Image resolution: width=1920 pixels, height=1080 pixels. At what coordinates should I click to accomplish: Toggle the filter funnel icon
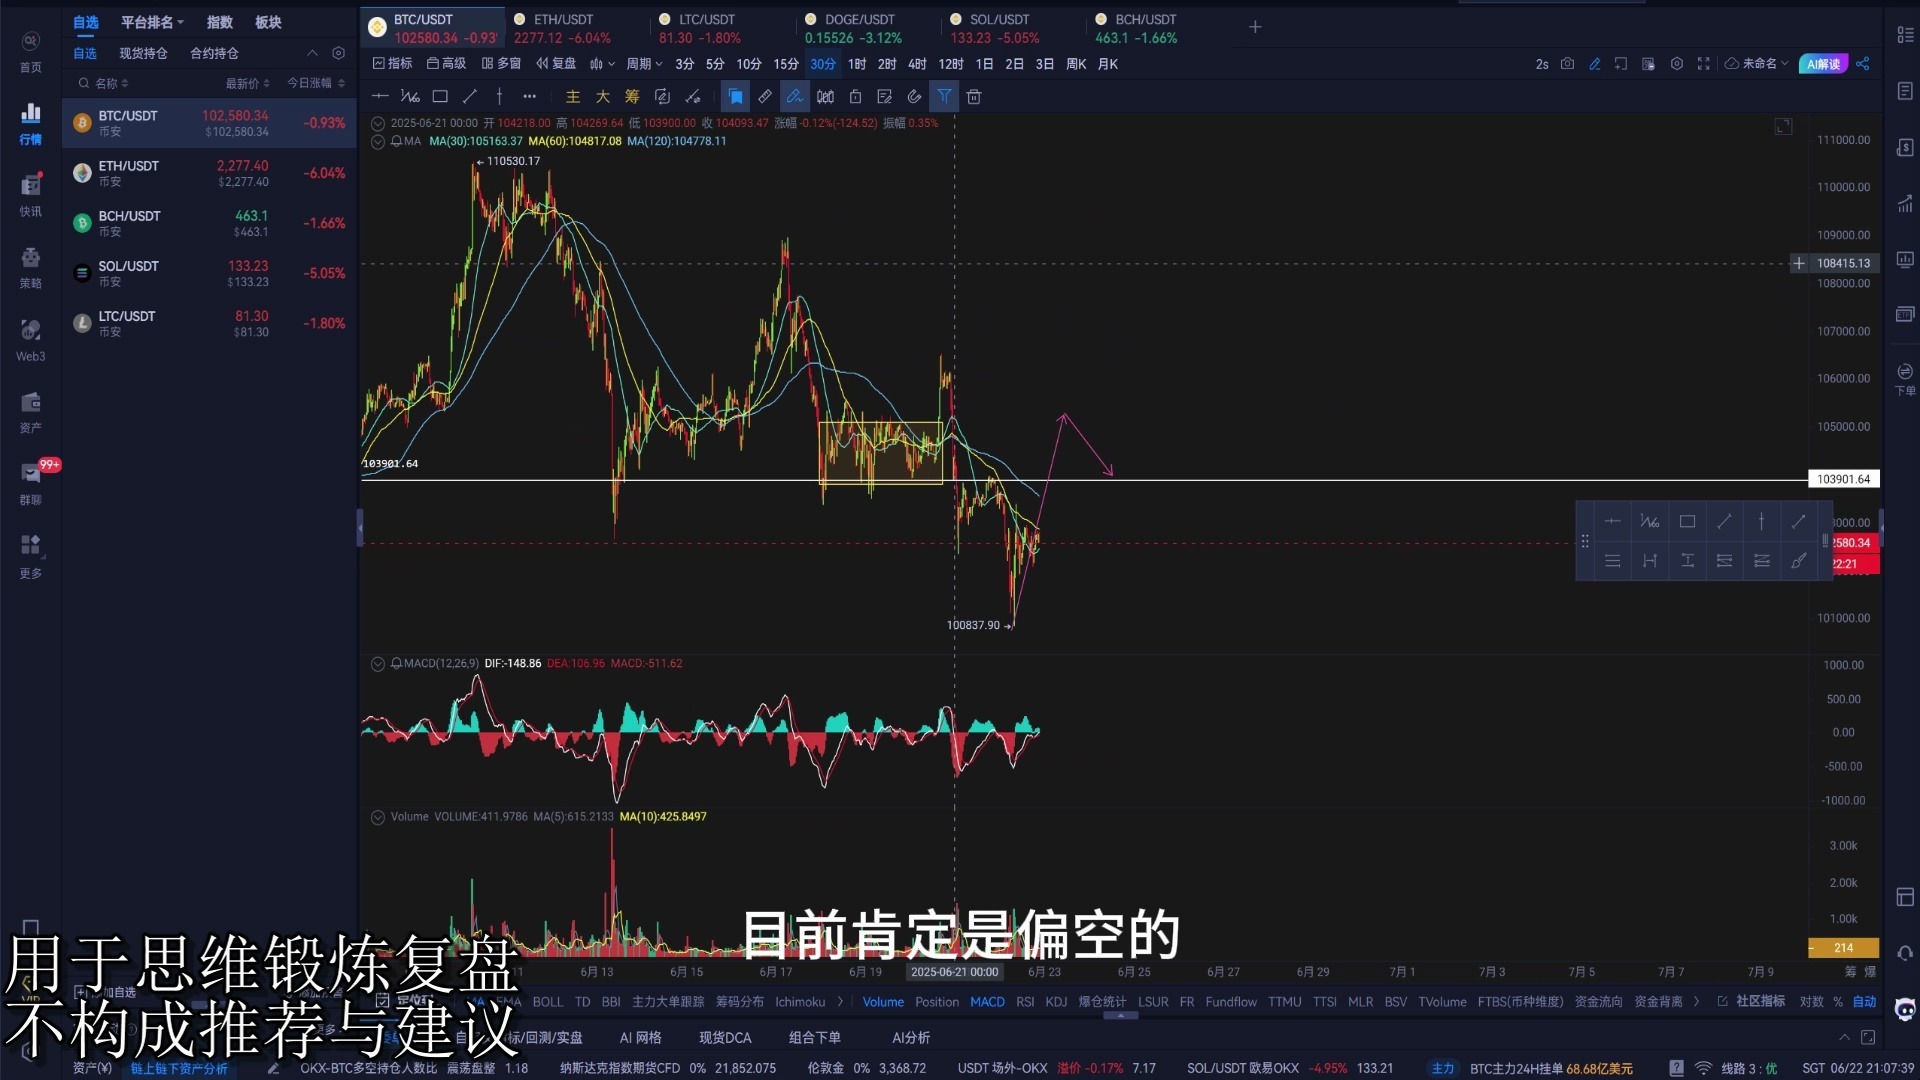point(944,97)
